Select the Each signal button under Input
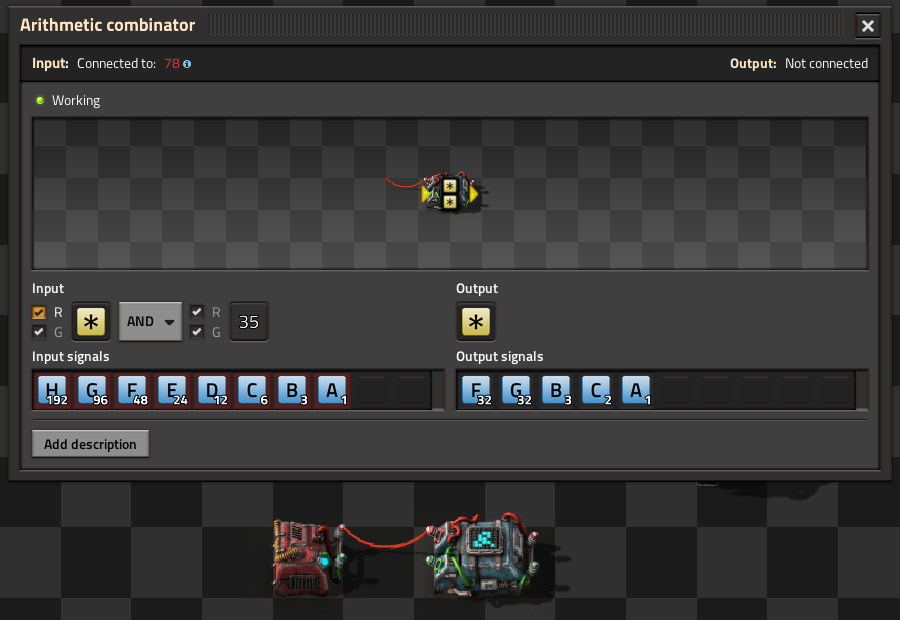The width and height of the screenshot is (900, 620). [x=91, y=321]
